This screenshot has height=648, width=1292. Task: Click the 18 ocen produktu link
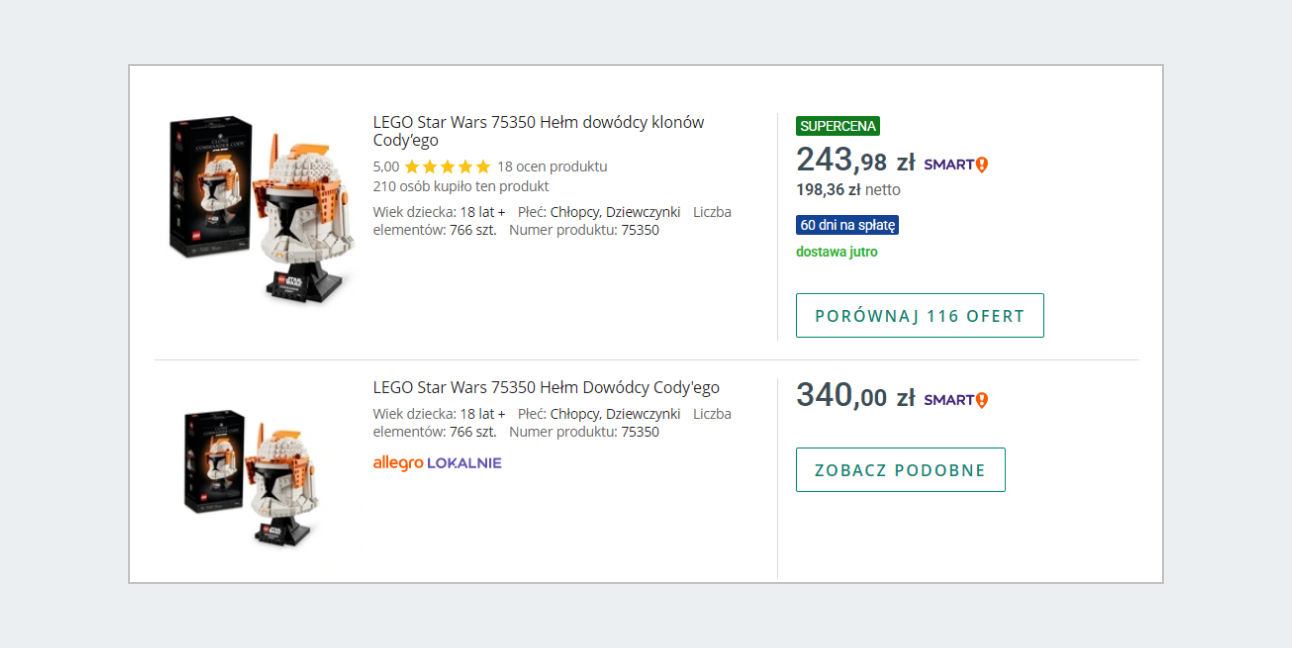[x=552, y=167]
